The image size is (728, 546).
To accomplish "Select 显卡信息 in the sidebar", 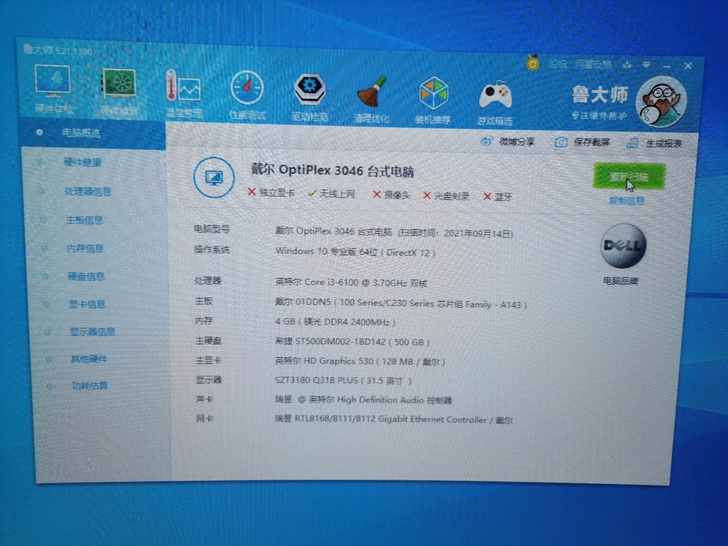I will pos(87,305).
